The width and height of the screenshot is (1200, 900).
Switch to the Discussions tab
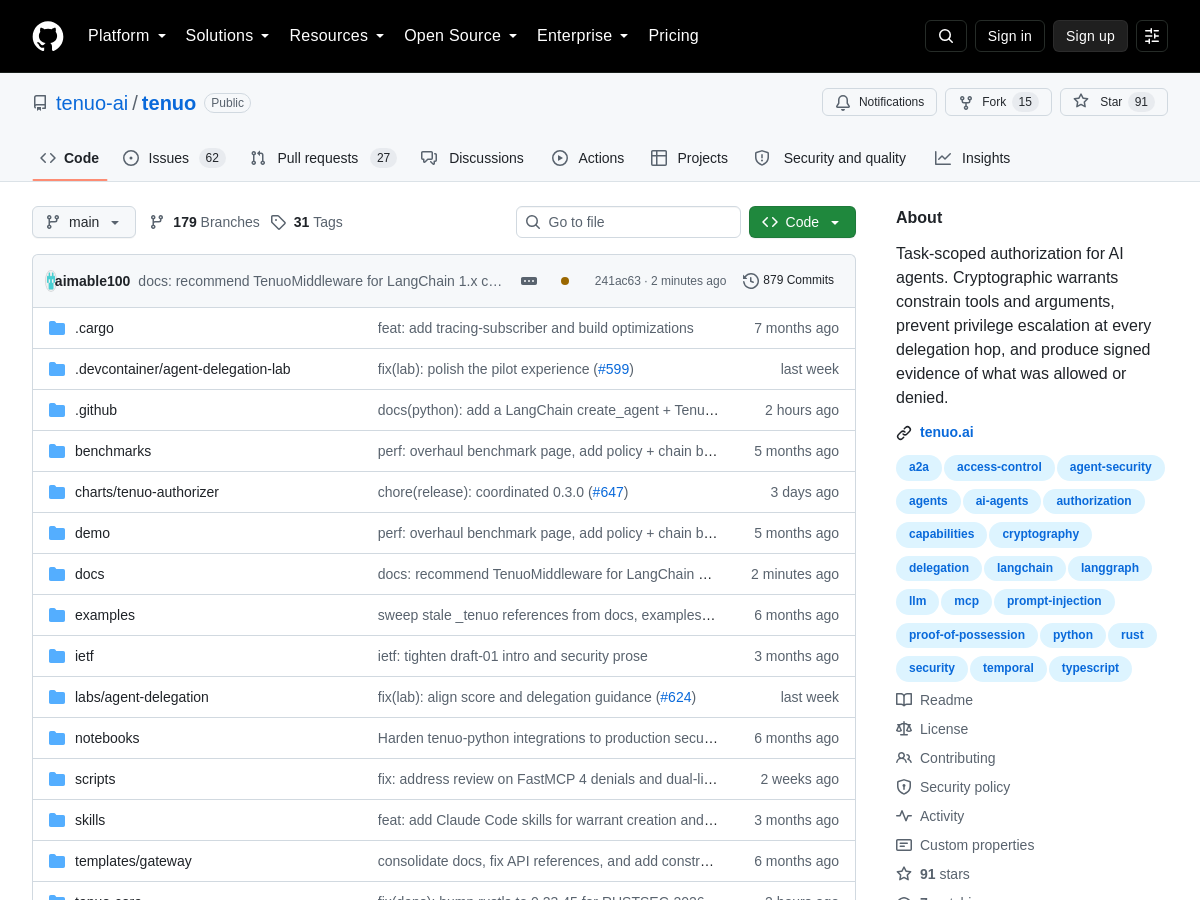coord(472,158)
